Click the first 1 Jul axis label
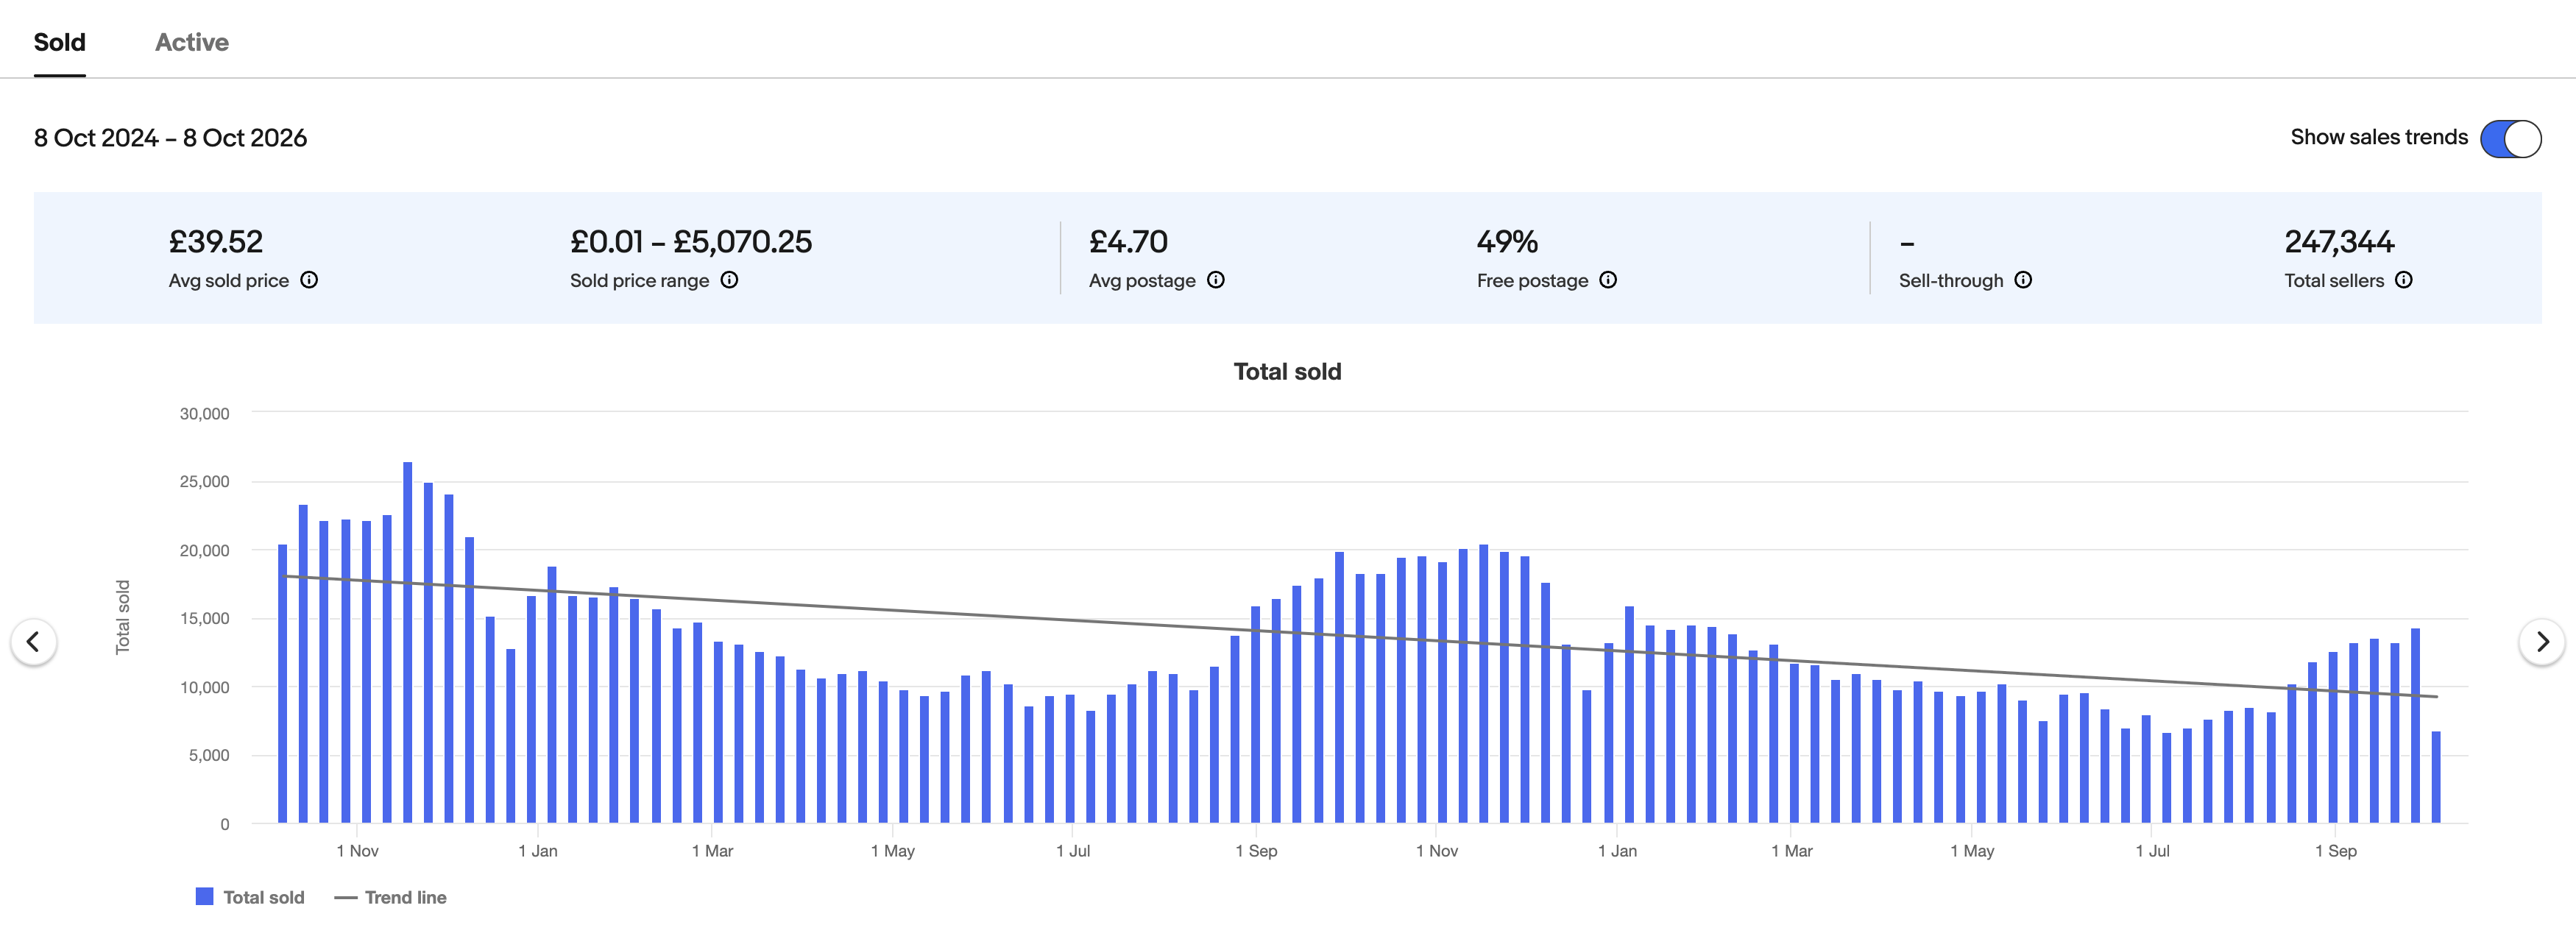 [1073, 851]
